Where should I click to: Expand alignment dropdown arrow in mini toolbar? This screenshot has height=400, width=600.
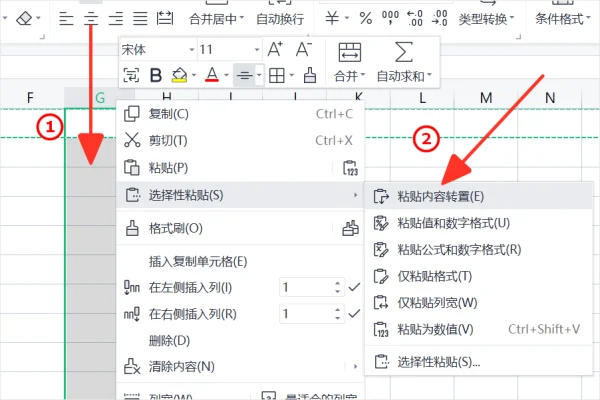coord(259,75)
